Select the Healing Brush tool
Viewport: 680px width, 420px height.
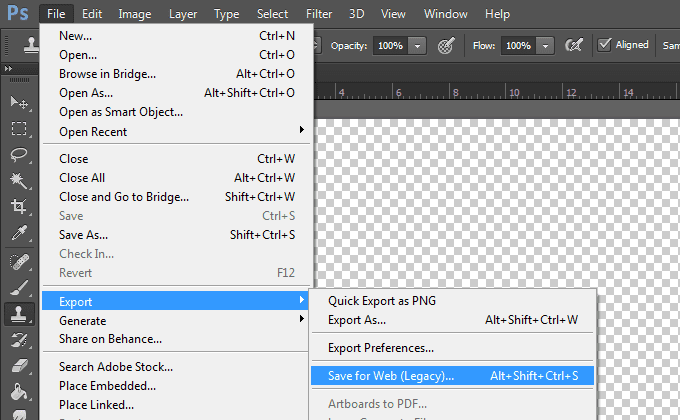pos(19,261)
